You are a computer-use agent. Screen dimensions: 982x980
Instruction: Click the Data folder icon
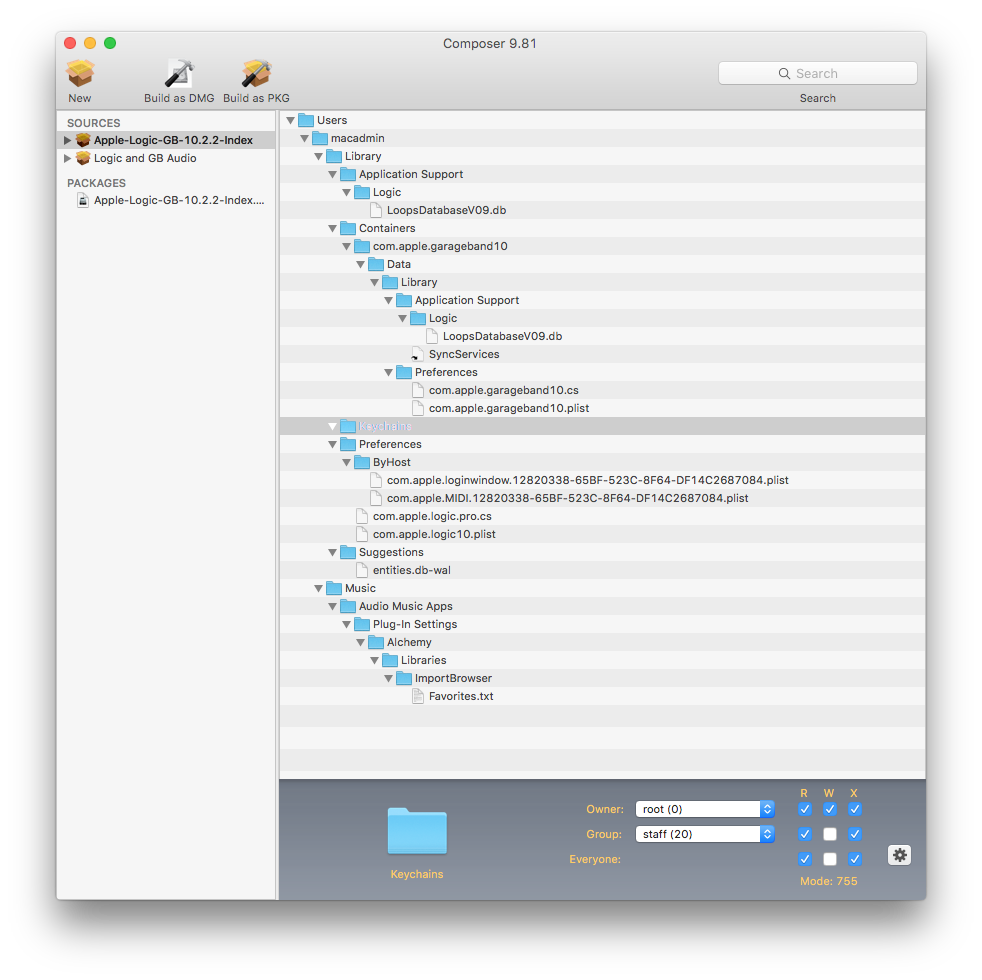pyautogui.click(x=376, y=265)
